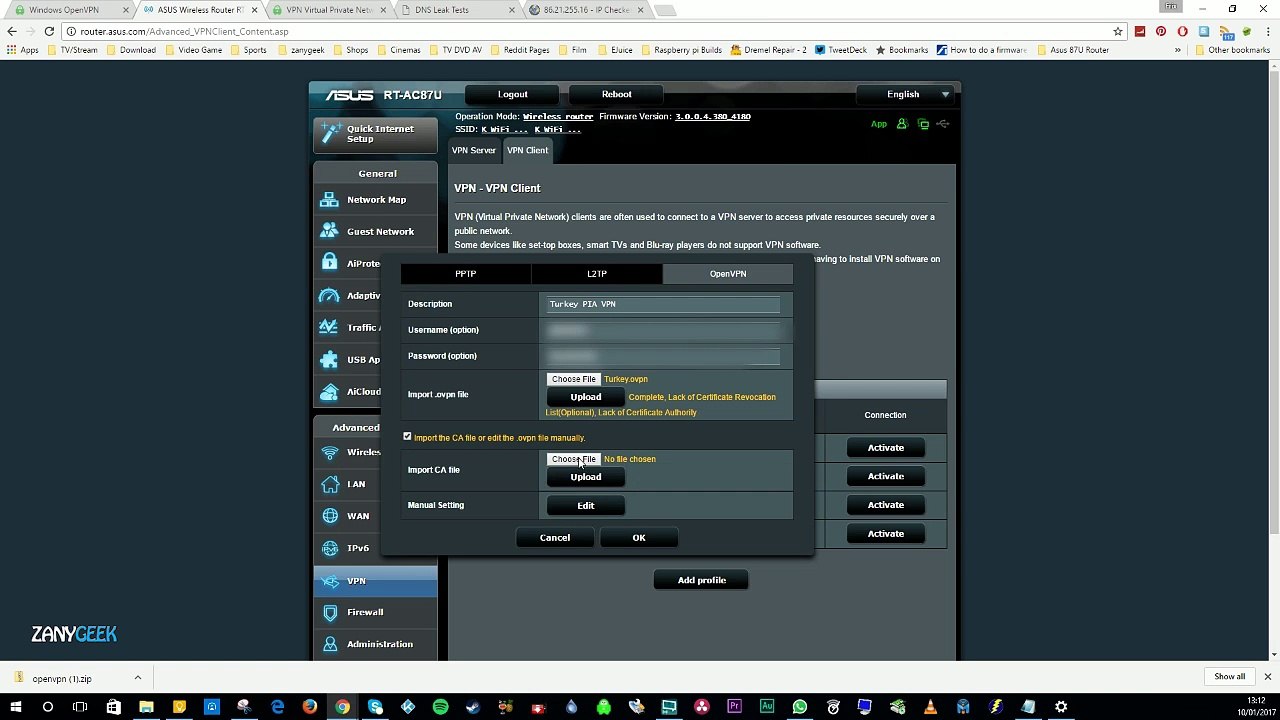Choose File for the CA import
Image resolution: width=1280 pixels, height=720 pixels.
click(573, 459)
